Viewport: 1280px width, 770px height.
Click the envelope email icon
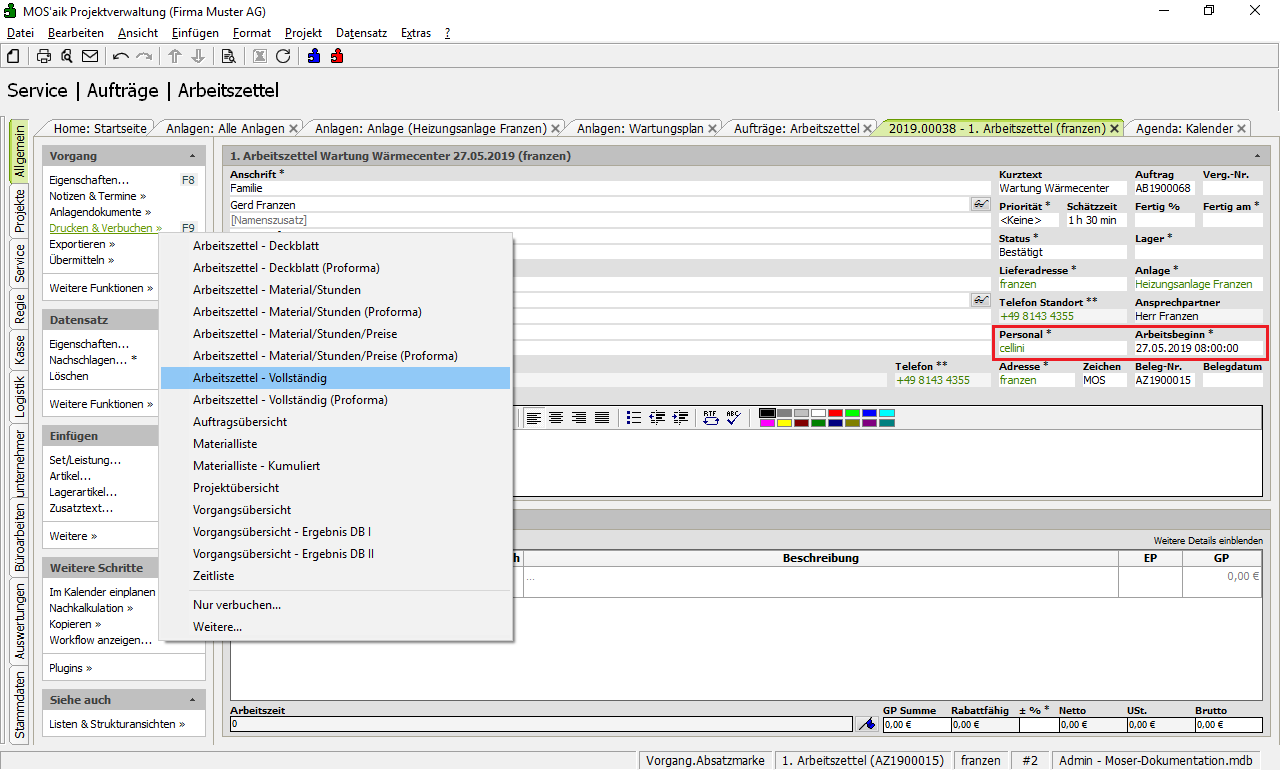[x=90, y=56]
